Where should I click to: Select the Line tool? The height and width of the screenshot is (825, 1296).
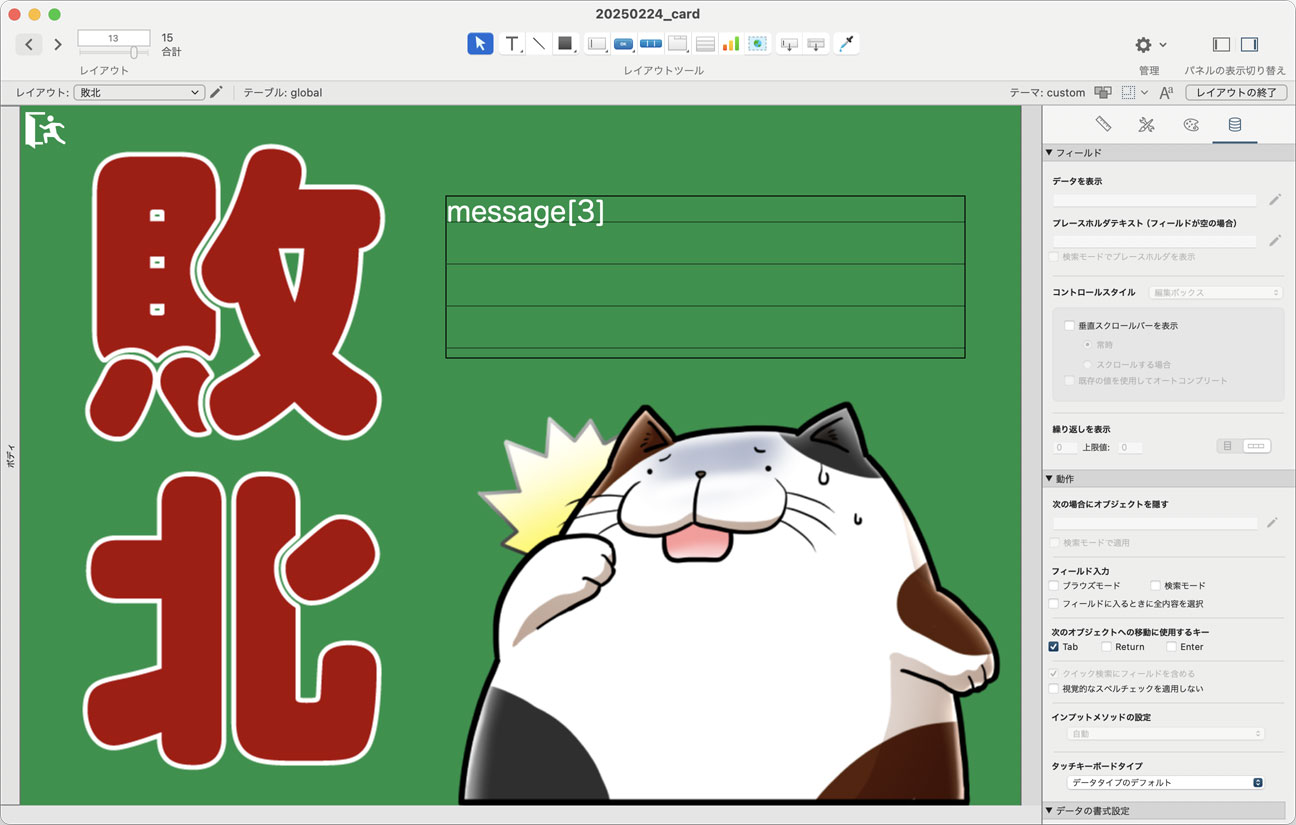(538, 43)
